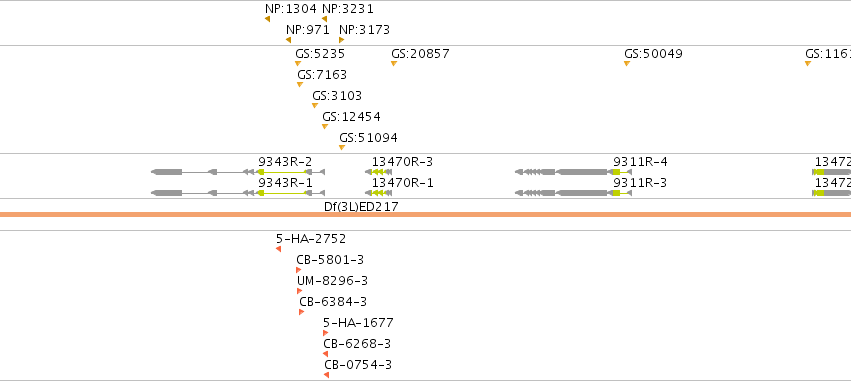
Task: Select the CB-6268-3 marker label
Action: (x=357, y=344)
